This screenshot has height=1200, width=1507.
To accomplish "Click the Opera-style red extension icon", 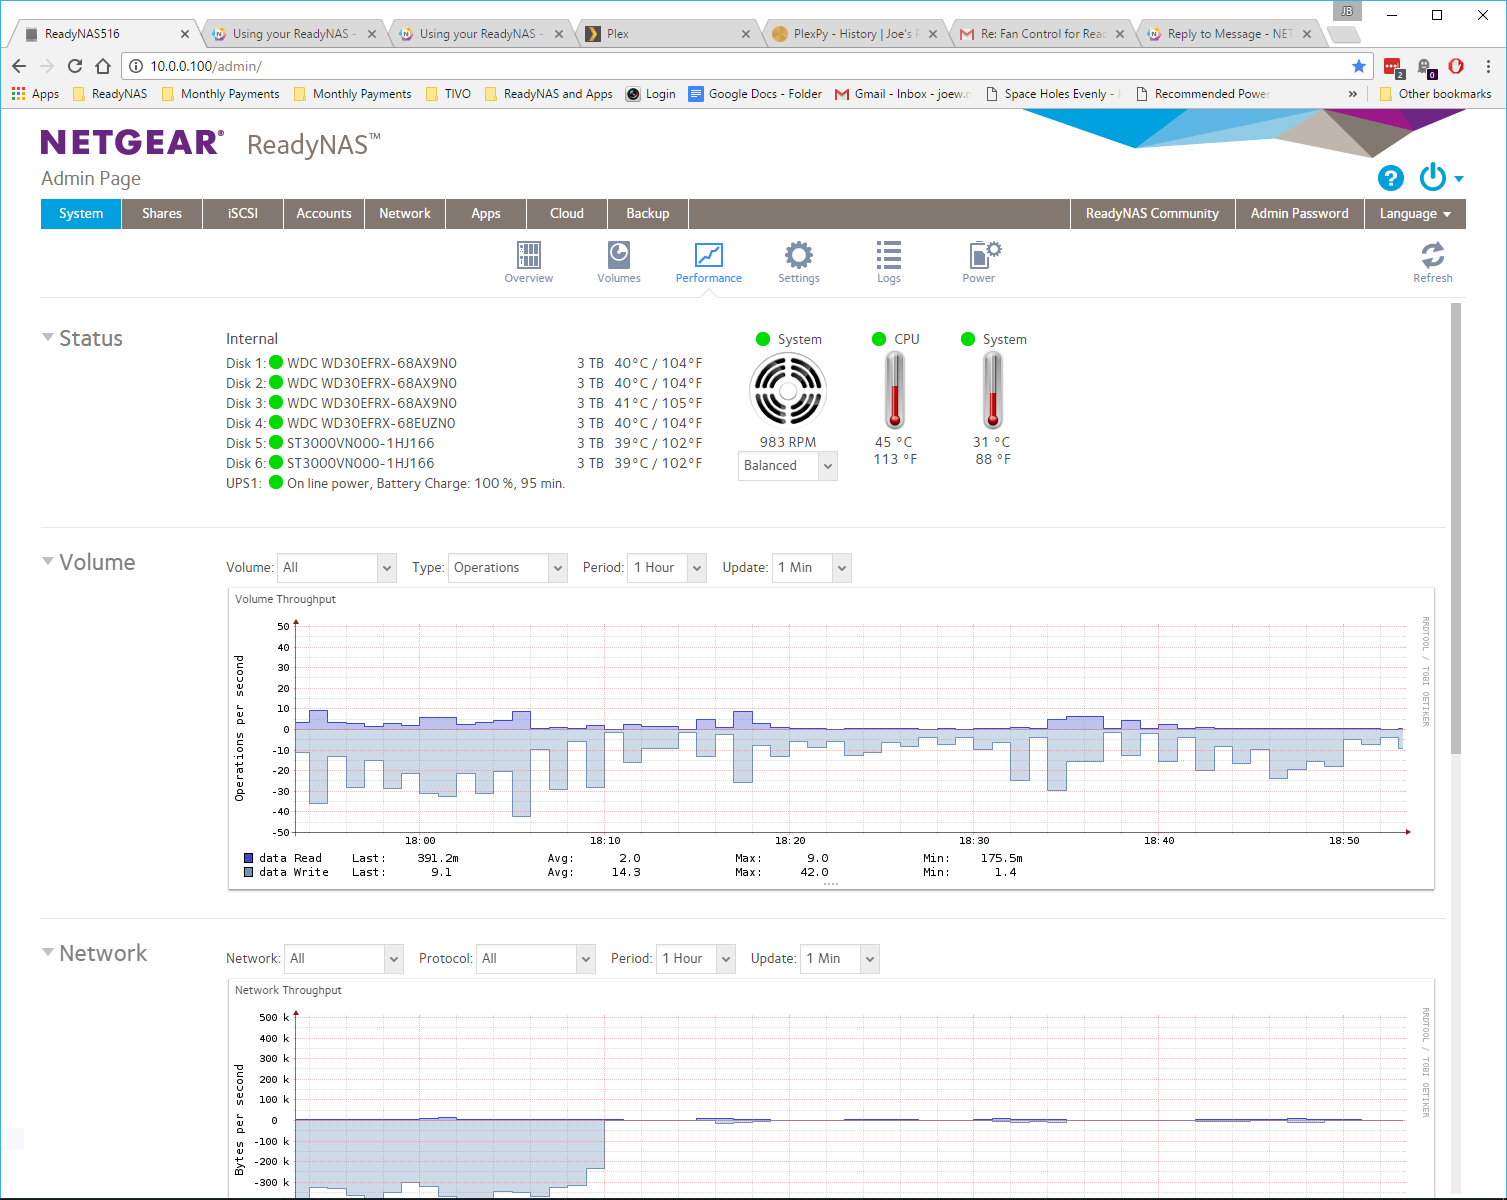I will pyautogui.click(x=1456, y=66).
